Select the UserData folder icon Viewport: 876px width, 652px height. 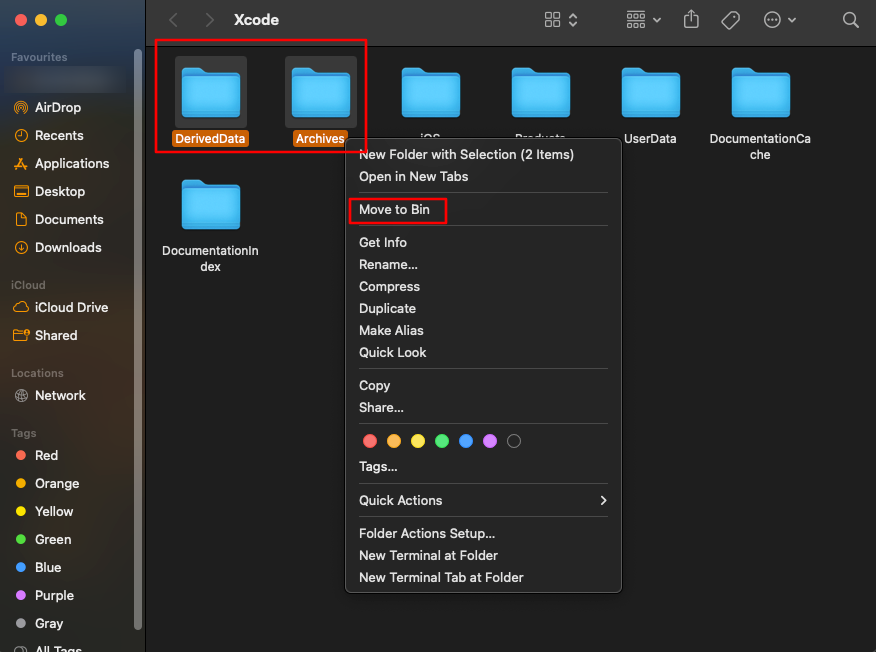(x=650, y=93)
